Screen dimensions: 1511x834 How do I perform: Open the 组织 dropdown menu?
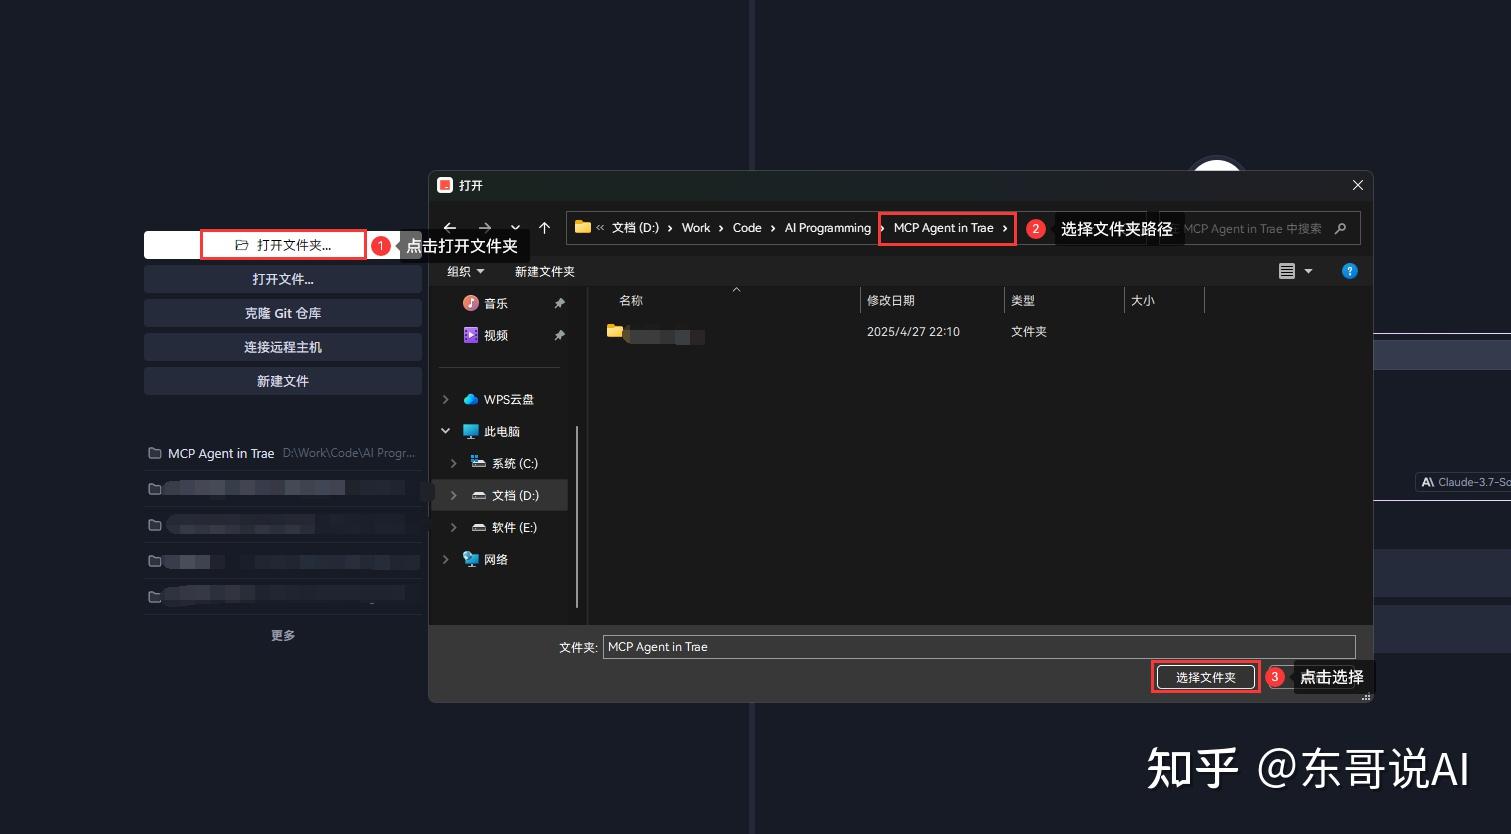[466, 271]
